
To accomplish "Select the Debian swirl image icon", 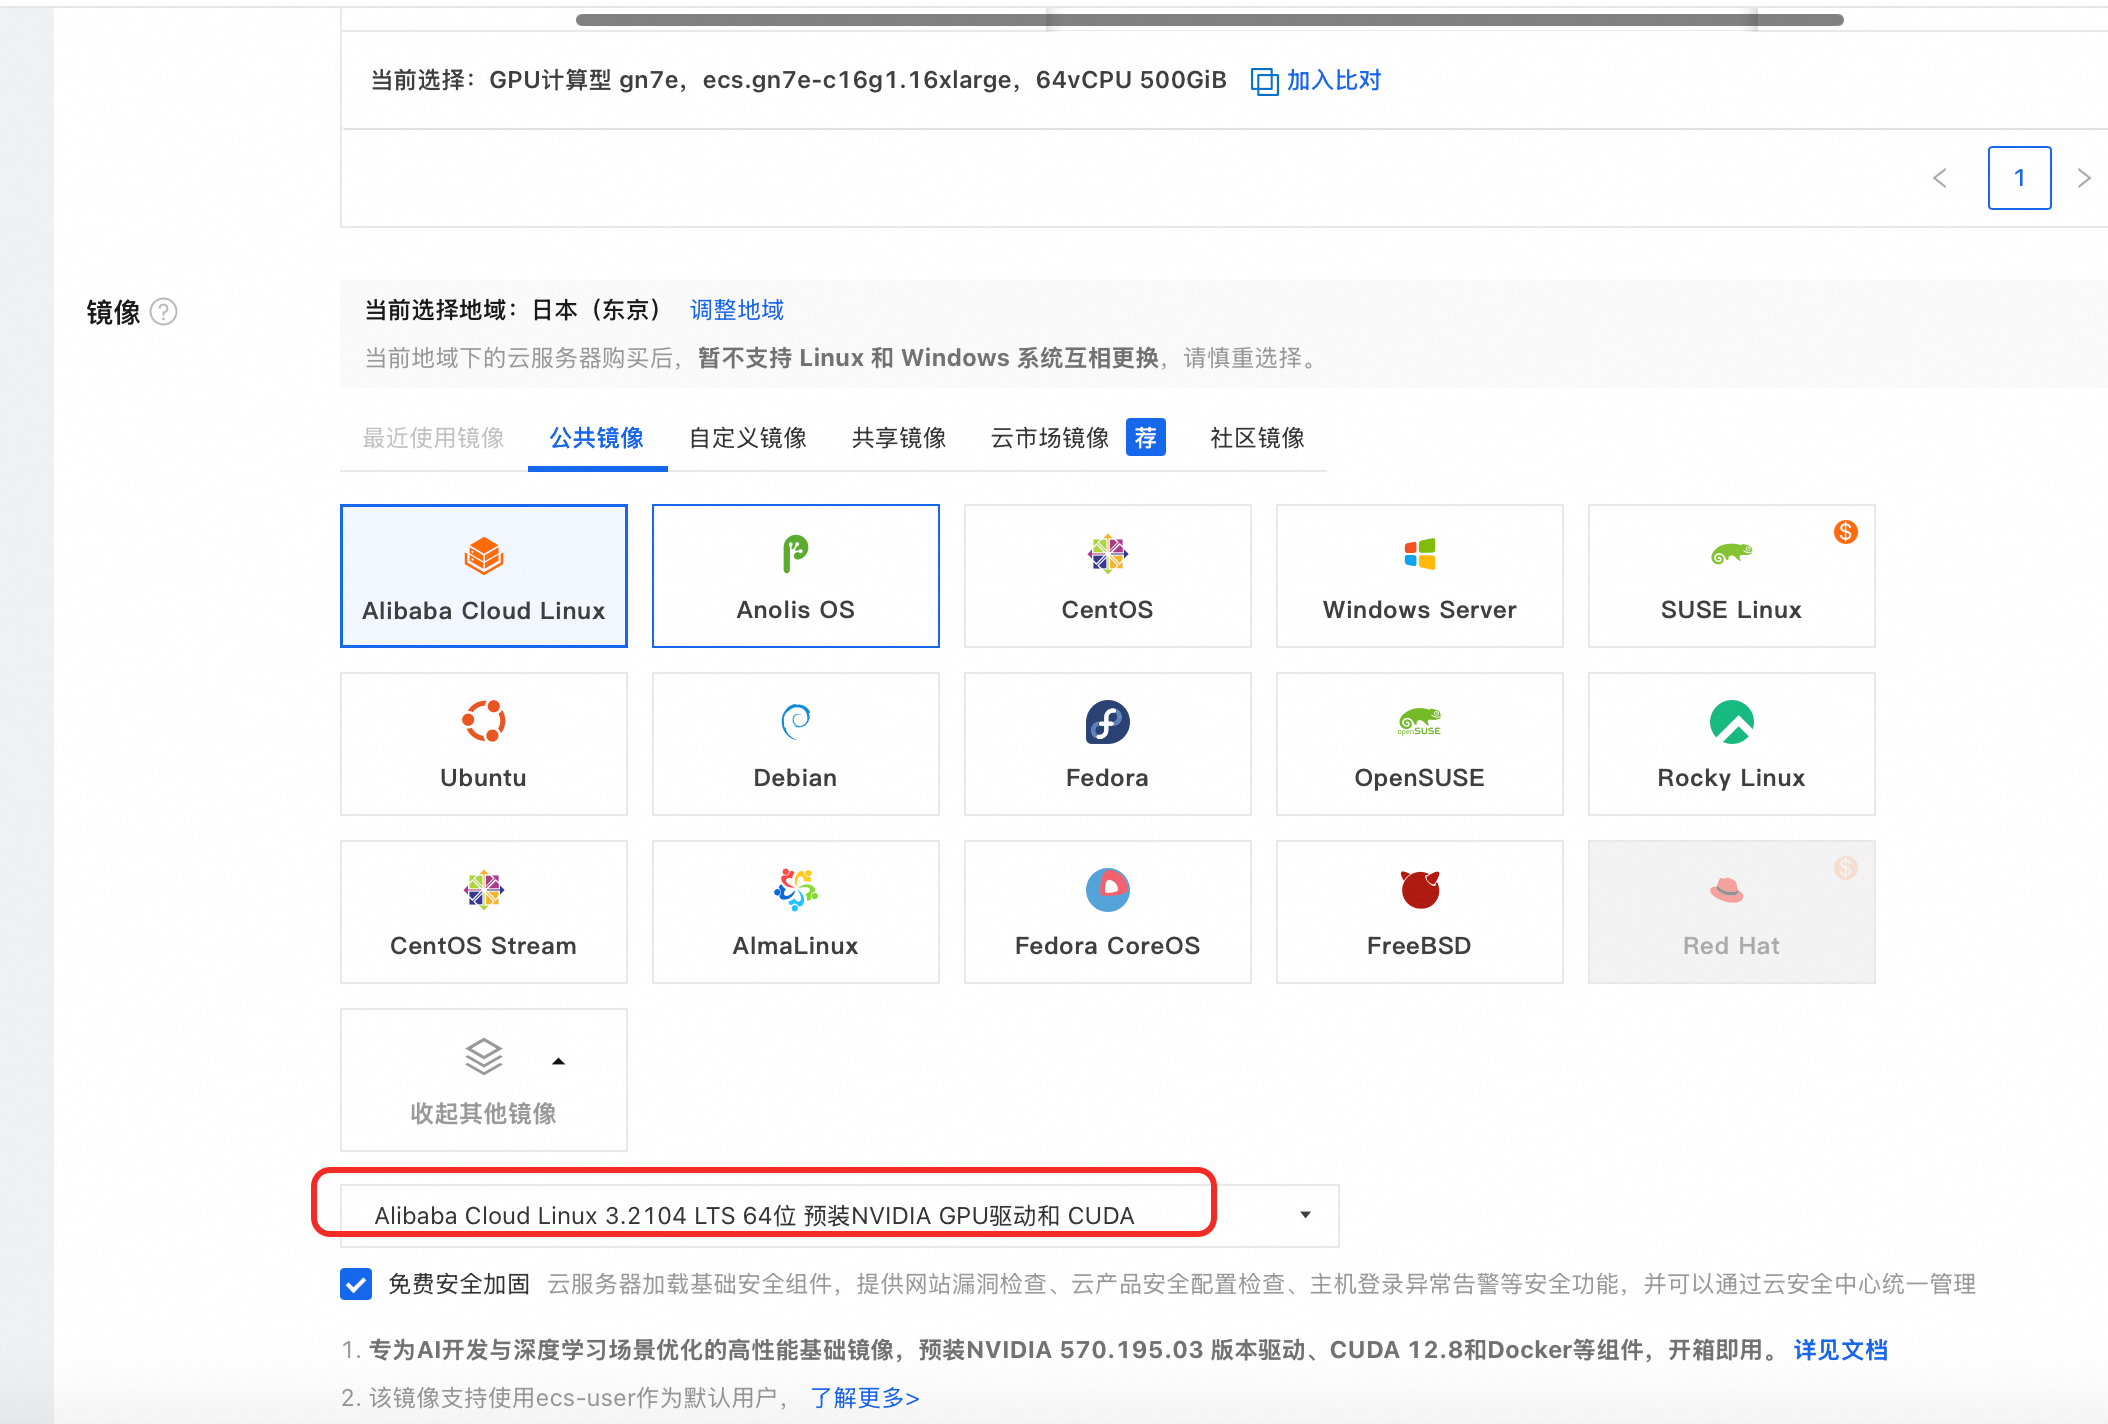I will [x=795, y=721].
